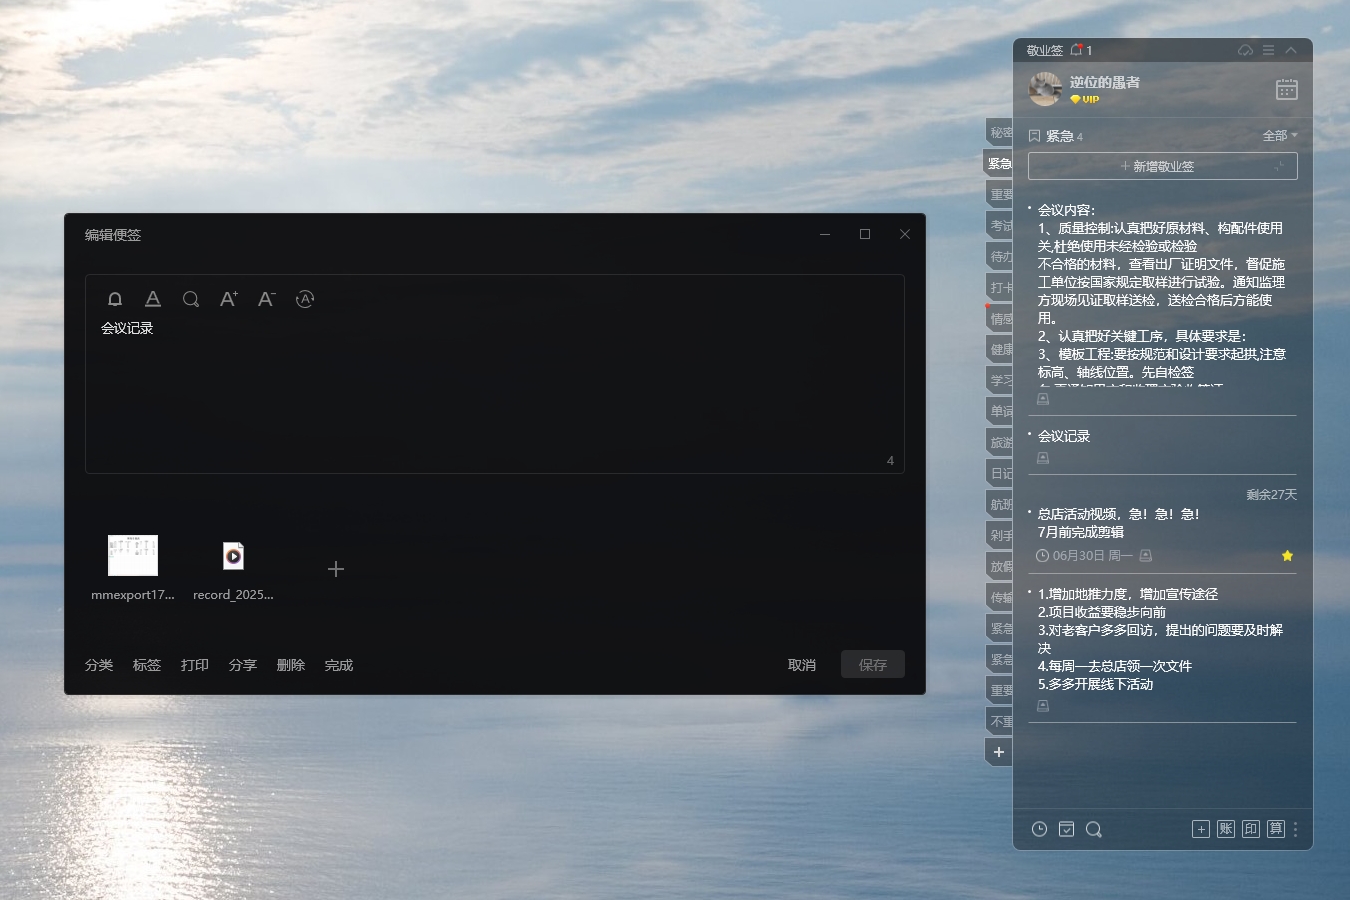Click storage icon under 会议记录 note
The width and height of the screenshot is (1350, 900).
pos(1043,458)
